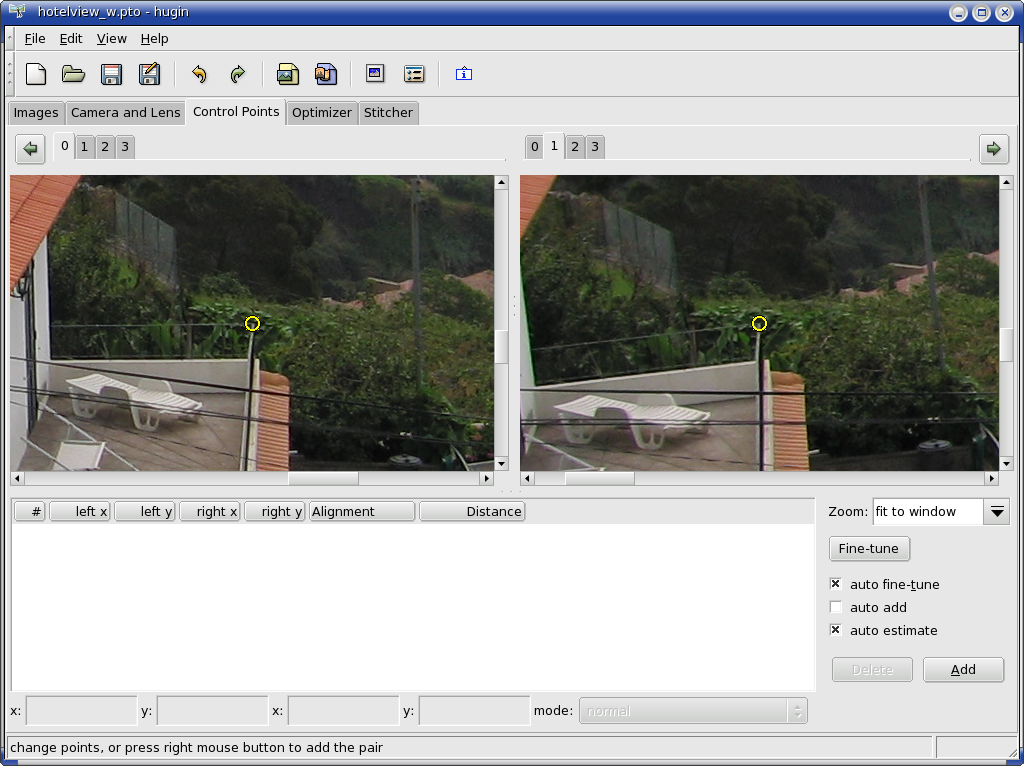Open the Zoom dropdown arrow
Screen dimensions: 1024x766
[997, 512]
